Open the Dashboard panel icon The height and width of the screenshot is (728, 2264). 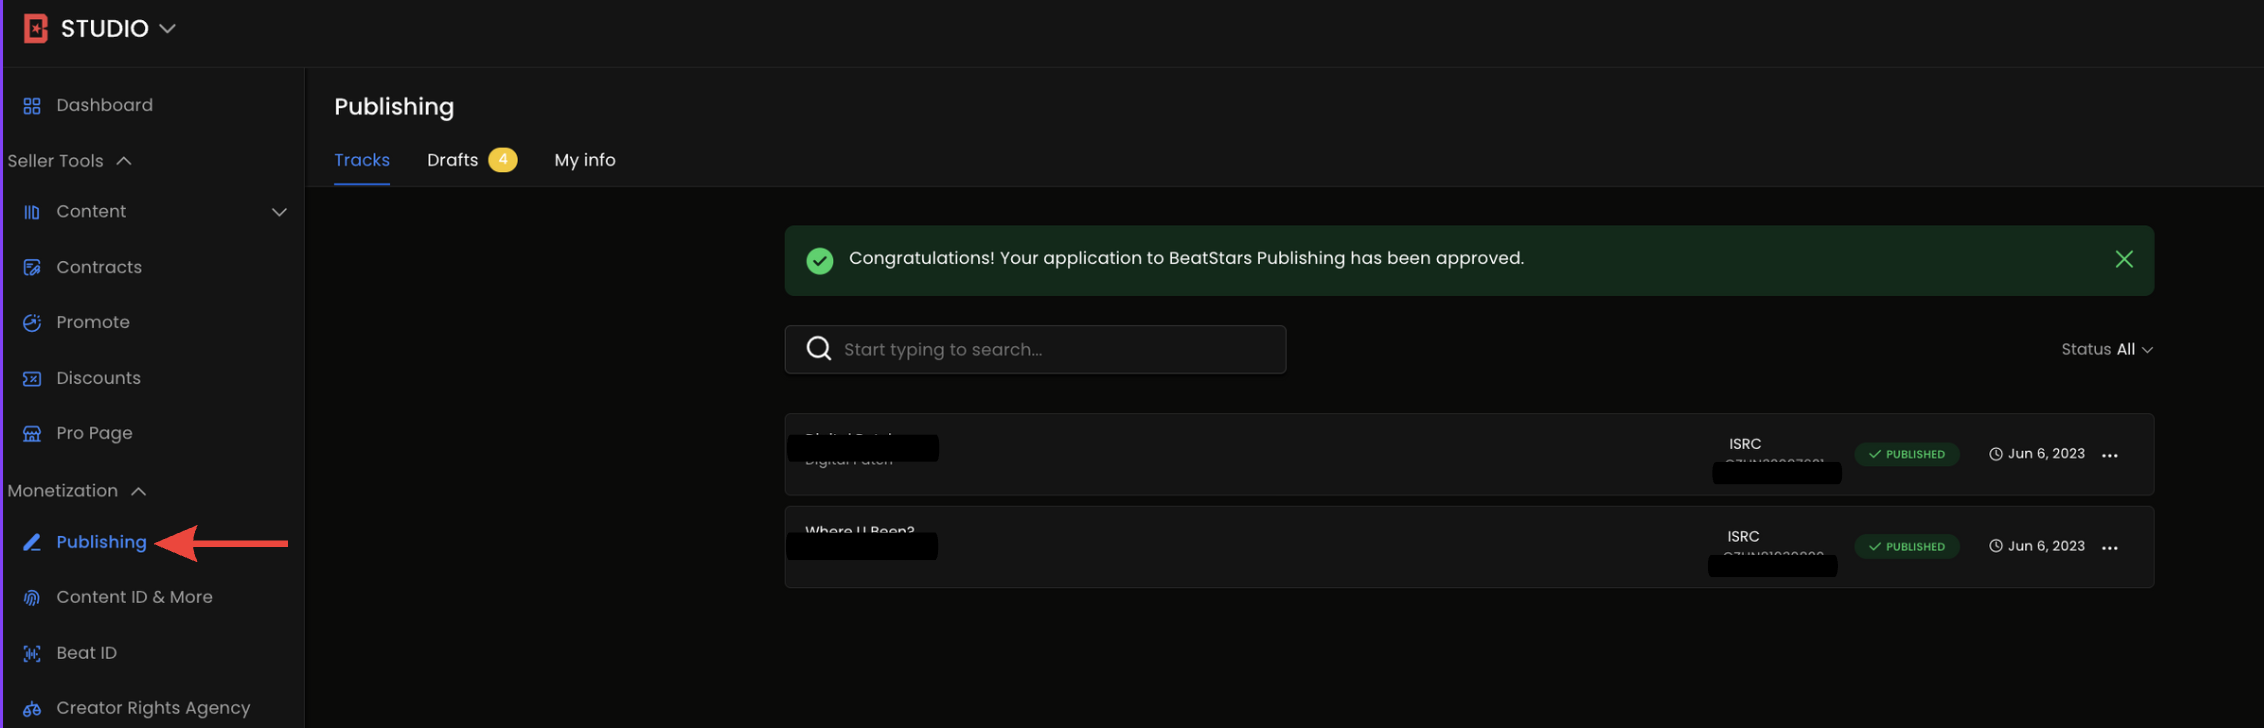coord(31,105)
